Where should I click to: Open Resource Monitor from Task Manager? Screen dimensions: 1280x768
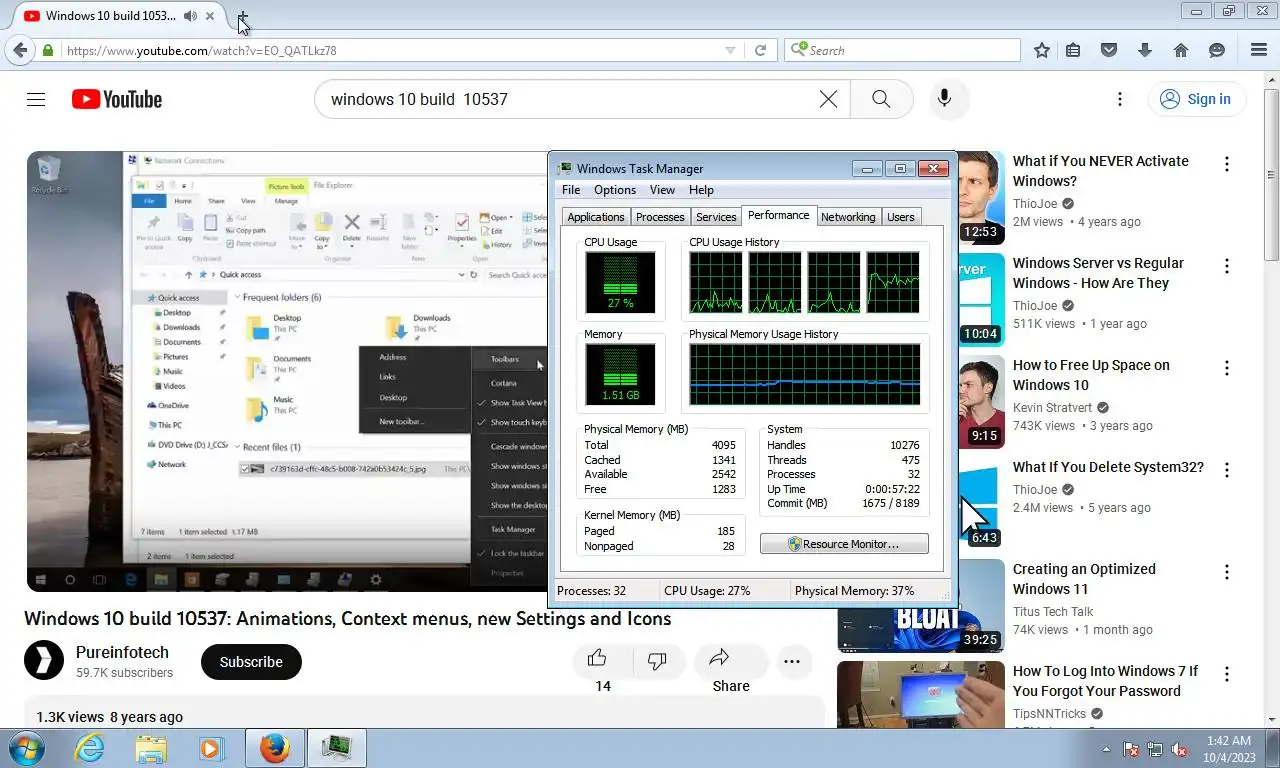[844, 544]
